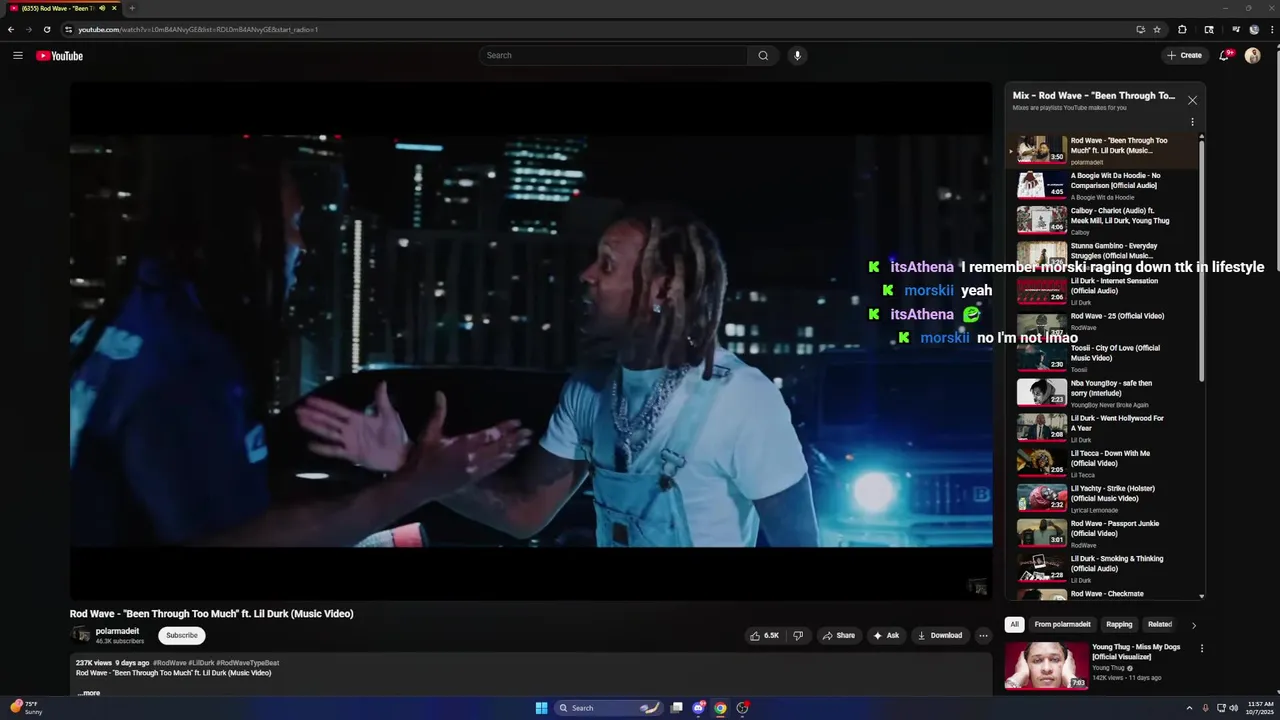Image resolution: width=1280 pixels, height=720 pixels.
Task: Expand description with ...more
Action: pyautogui.click(x=89, y=693)
